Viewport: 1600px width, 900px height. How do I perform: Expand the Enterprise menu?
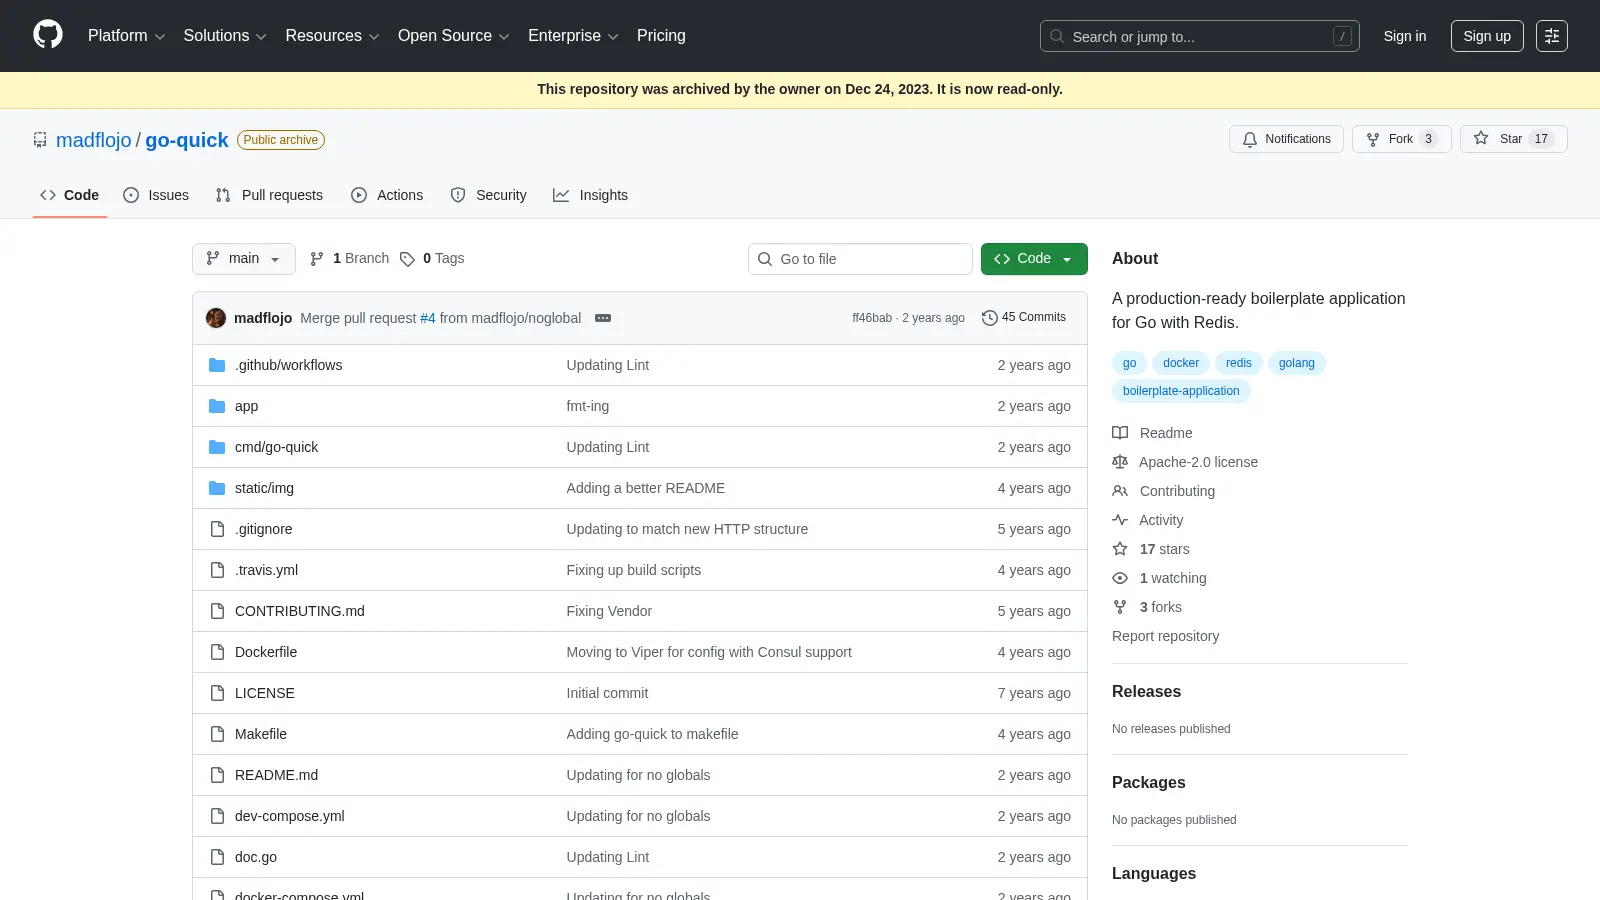573,36
